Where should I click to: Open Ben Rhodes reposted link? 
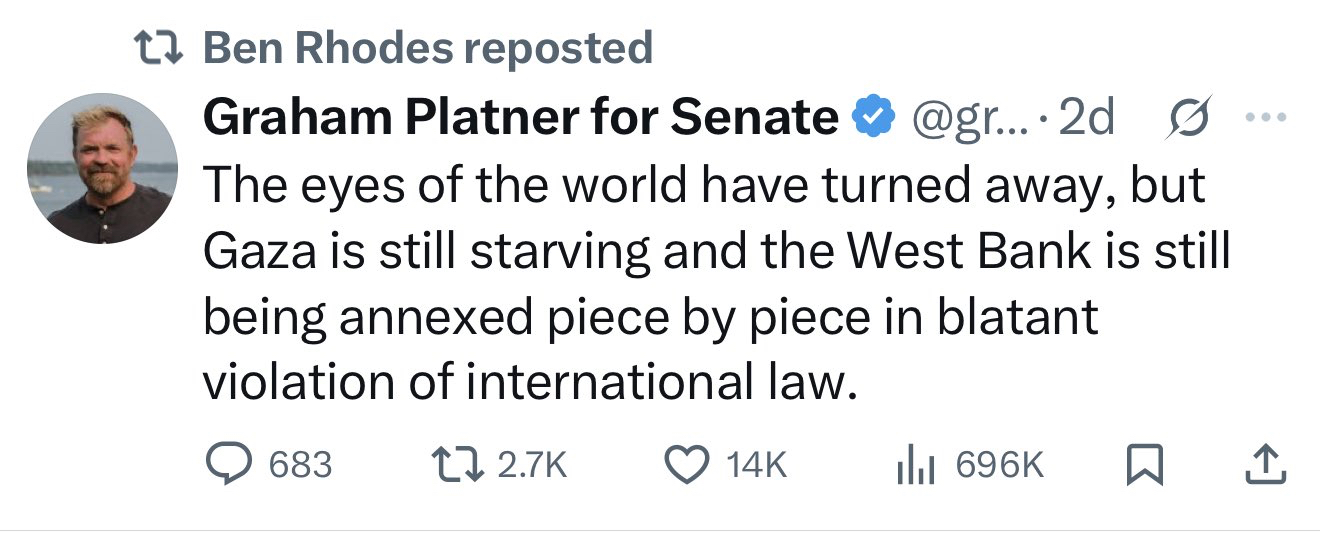[x=428, y=47]
